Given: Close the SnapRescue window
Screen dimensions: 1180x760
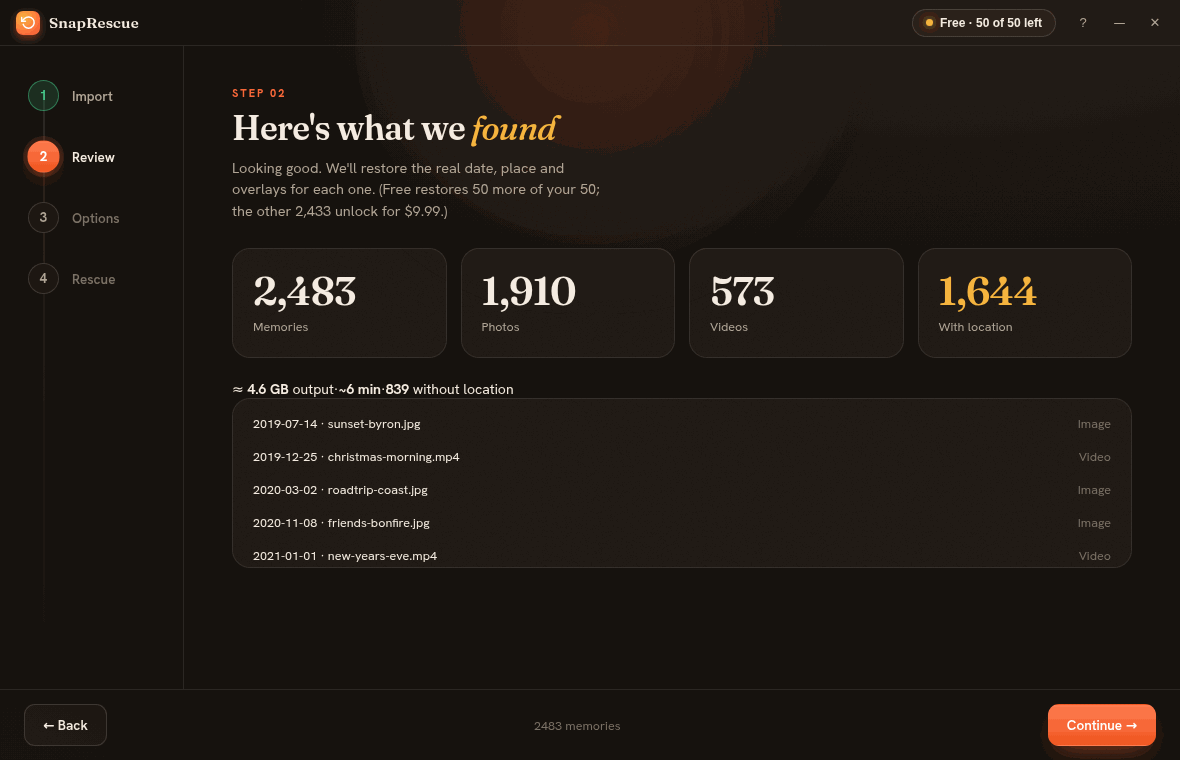Looking at the screenshot, I should point(1154,23).
